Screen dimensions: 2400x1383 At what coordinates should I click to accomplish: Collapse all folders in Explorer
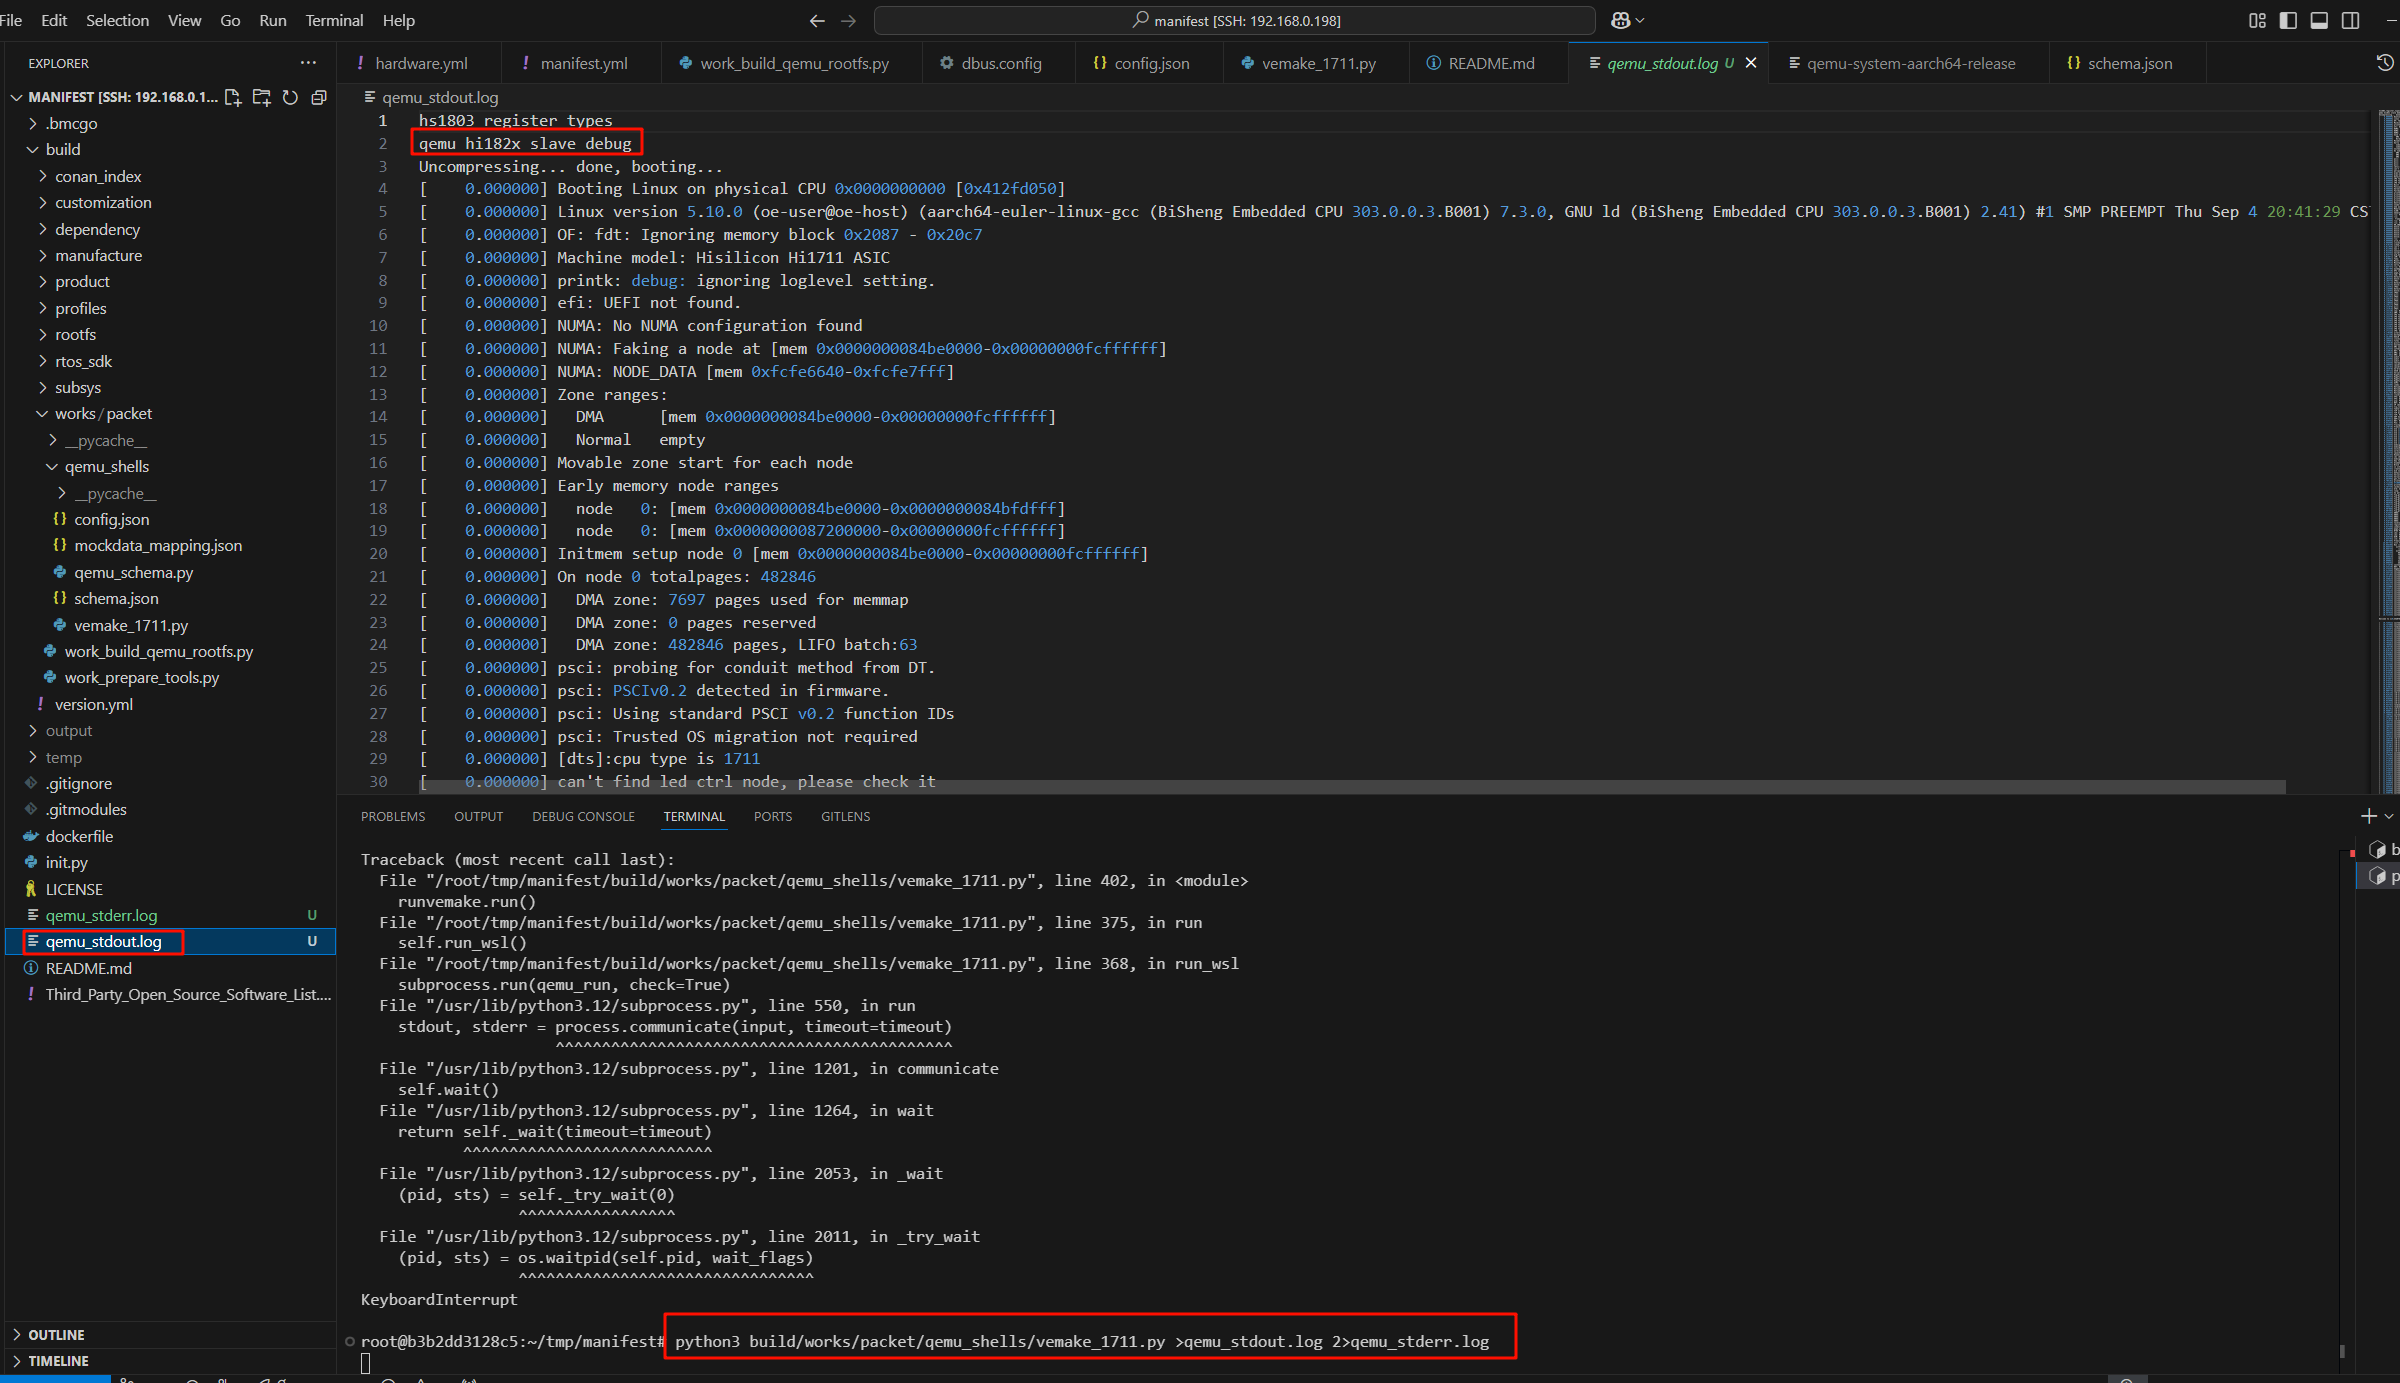pyautogui.click(x=319, y=97)
